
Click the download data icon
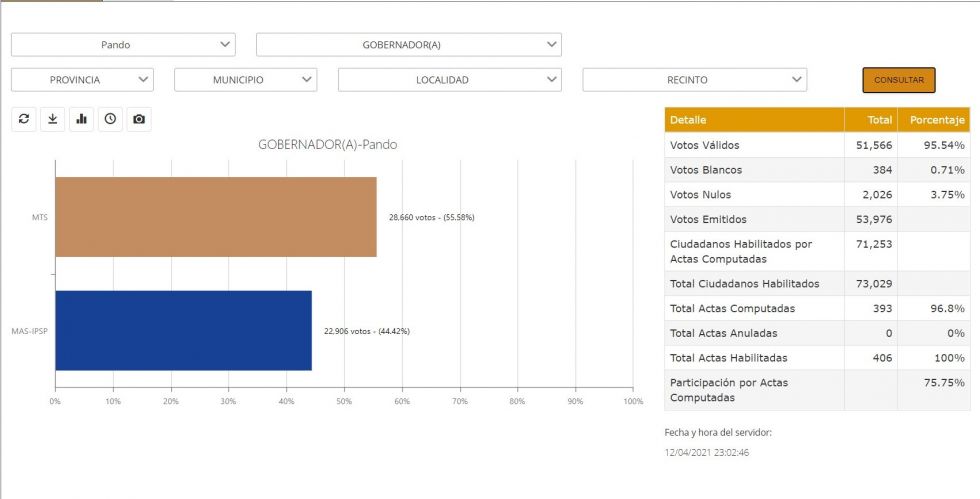52,119
